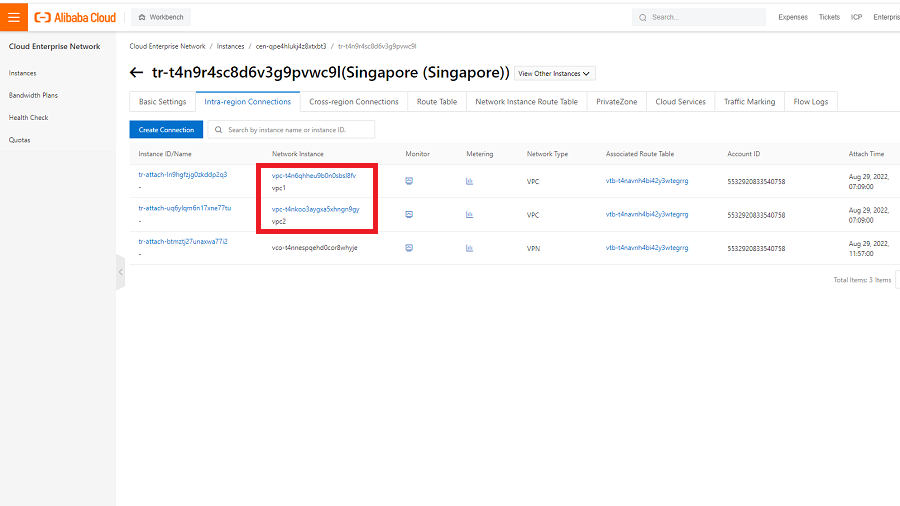Viewport: 900px width, 506px height.
Task: Open the Workbench button in the header
Action: pos(161,17)
